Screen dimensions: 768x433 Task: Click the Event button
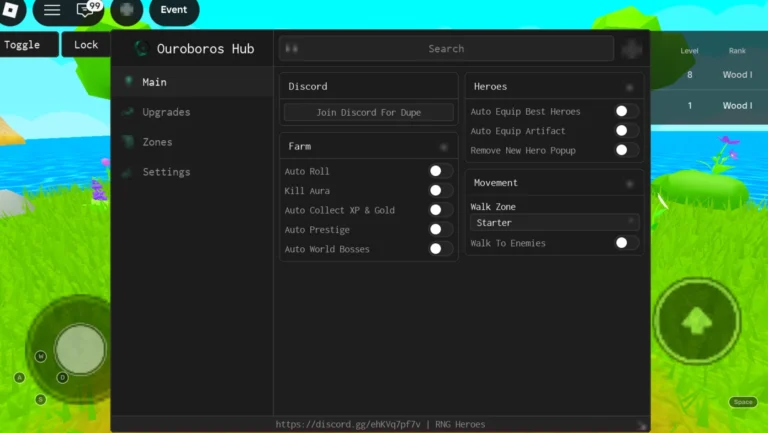[174, 10]
